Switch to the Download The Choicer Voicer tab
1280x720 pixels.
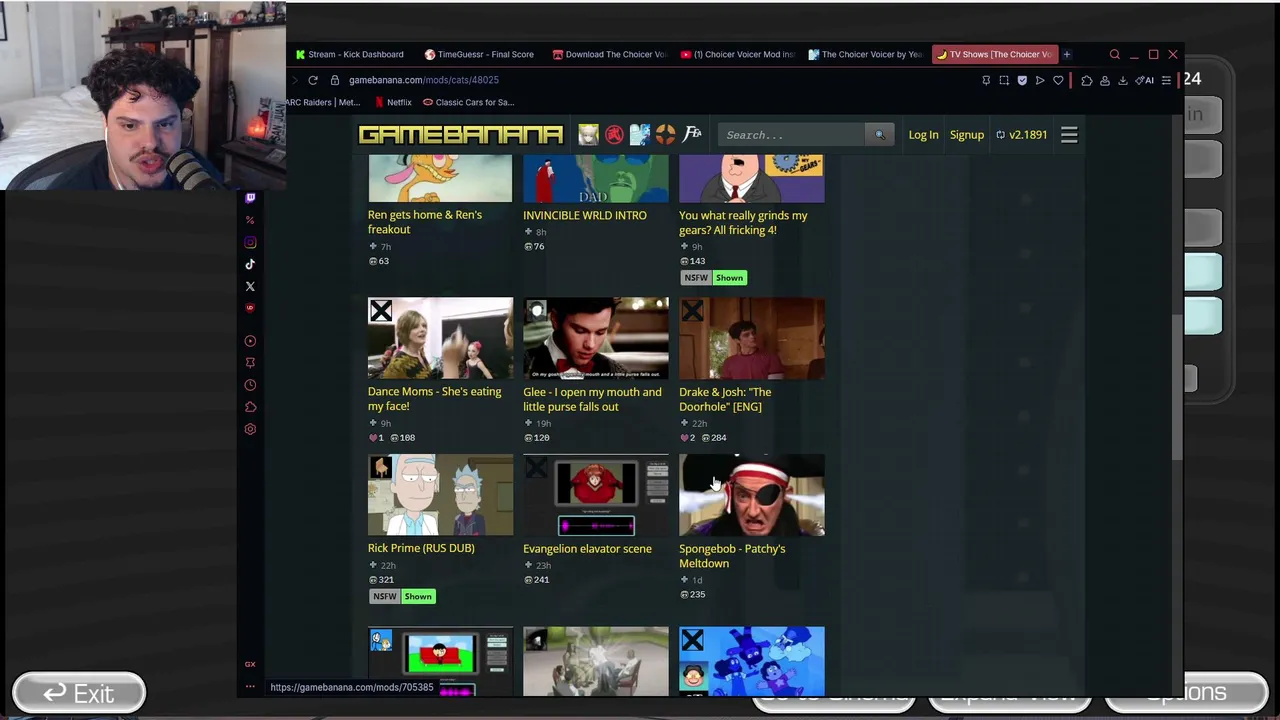click(x=608, y=54)
